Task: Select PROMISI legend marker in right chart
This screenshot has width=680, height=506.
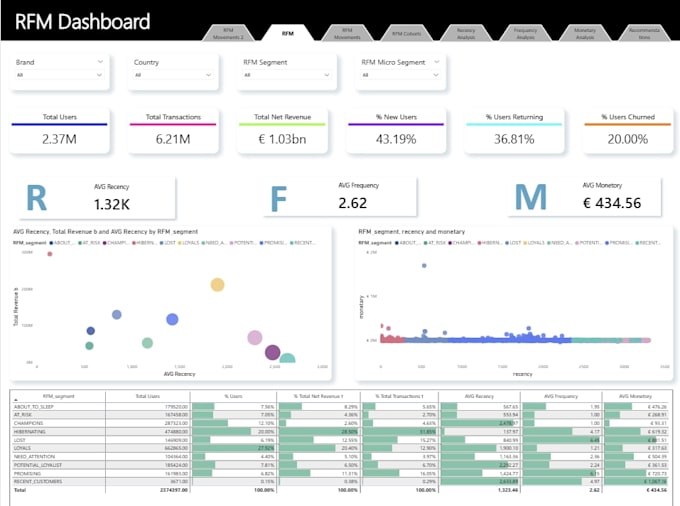Action: 607,243
